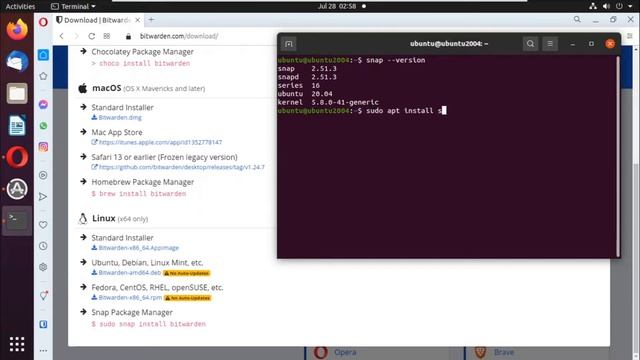Click the 'choco install bitwarden' command
The width and height of the screenshot is (640, 360).
pos(144,64)
